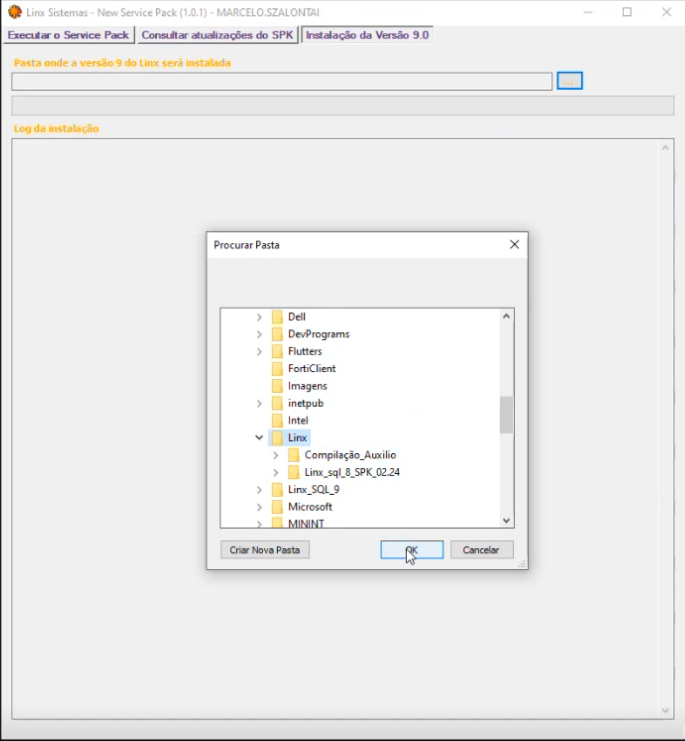The width and height of the screenshot is (685, 741).
Task: Choose the FortiClient folder name
Action: coord(312,369)
